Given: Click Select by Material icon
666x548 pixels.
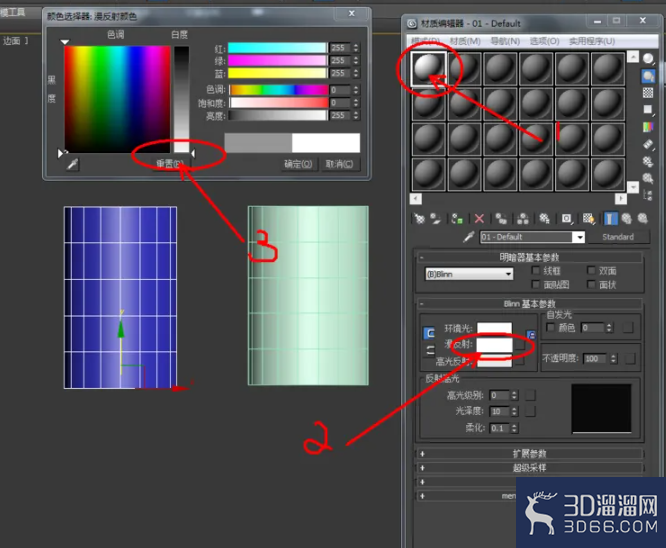Looking at the screenshot, I should [648, 178].
